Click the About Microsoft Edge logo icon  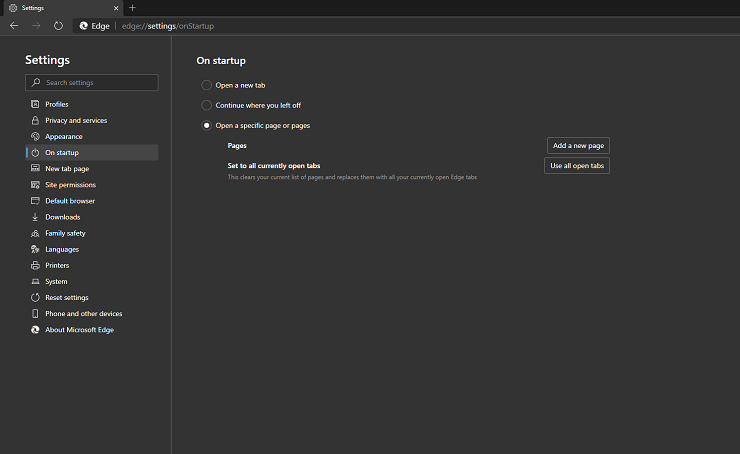click(35, 329)
